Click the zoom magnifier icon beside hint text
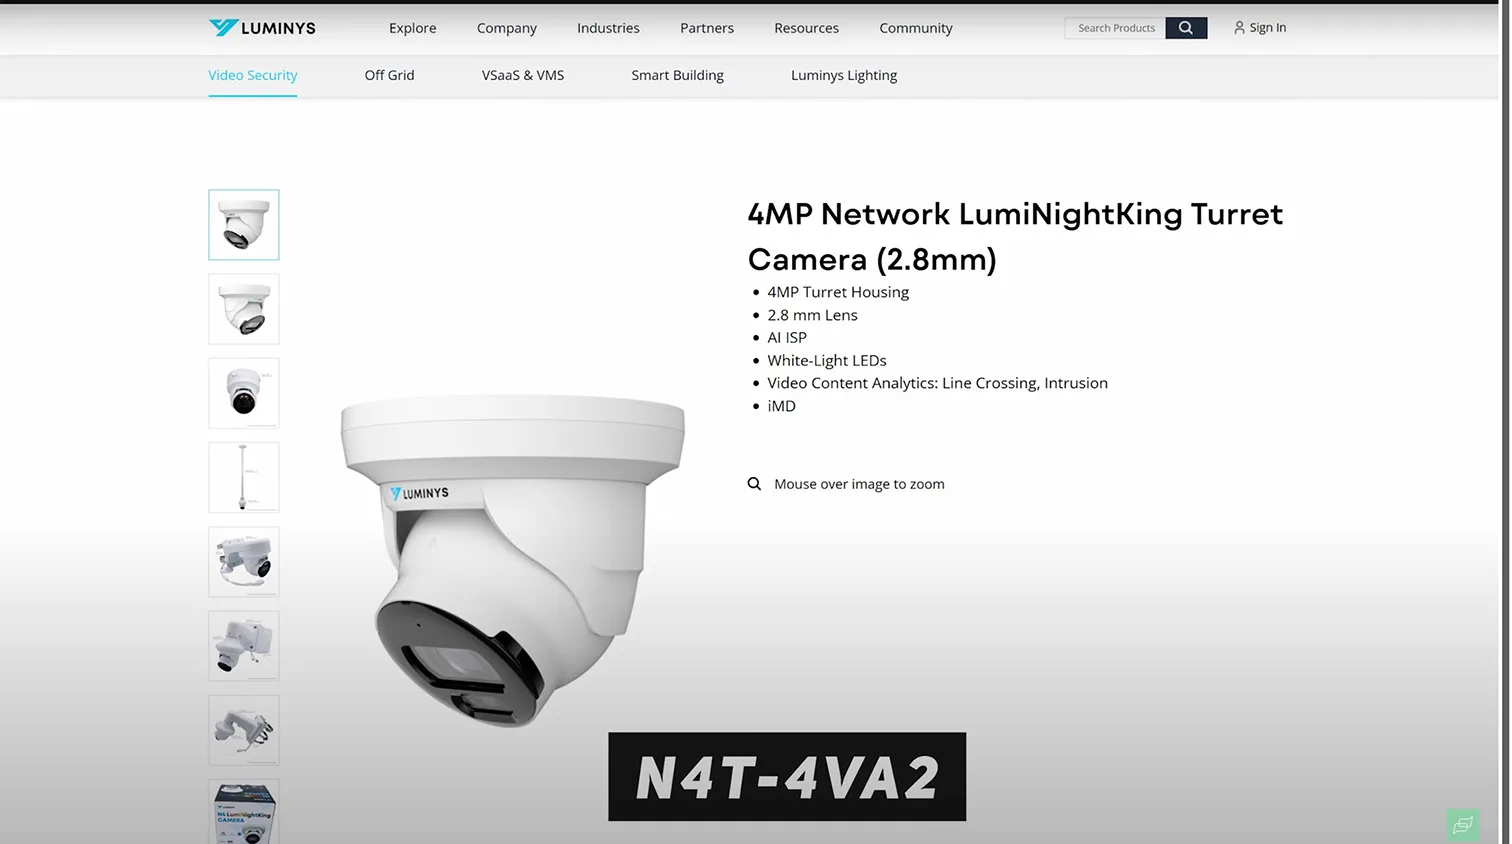 click(754, 484)
